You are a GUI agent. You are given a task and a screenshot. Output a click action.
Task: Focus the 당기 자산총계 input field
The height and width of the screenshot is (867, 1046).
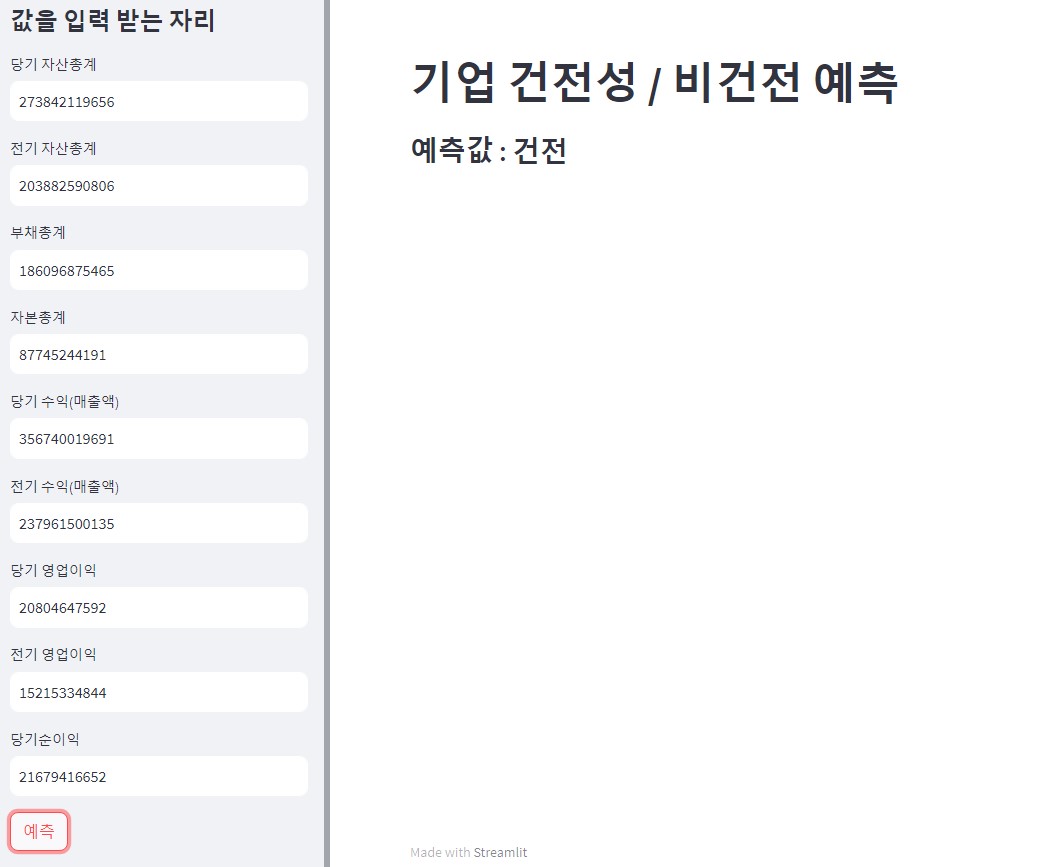point(159,102)
